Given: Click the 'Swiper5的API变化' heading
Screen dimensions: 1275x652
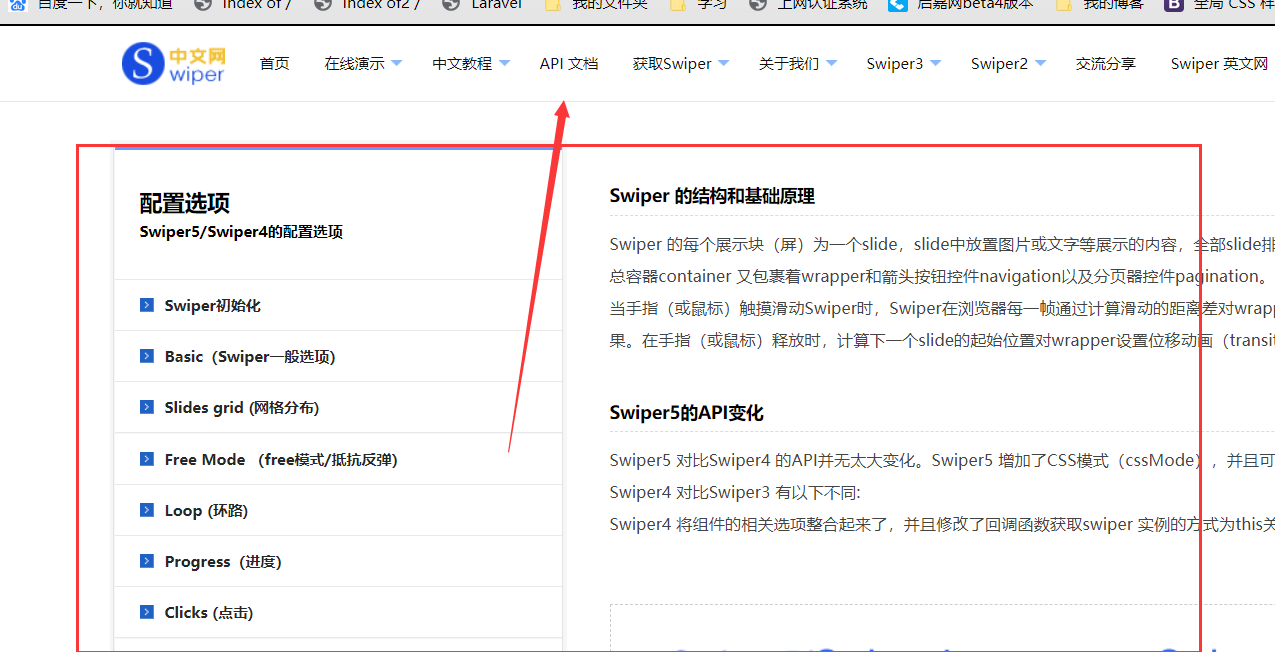Looking at the screenshot, I should (x=686, y=413).
